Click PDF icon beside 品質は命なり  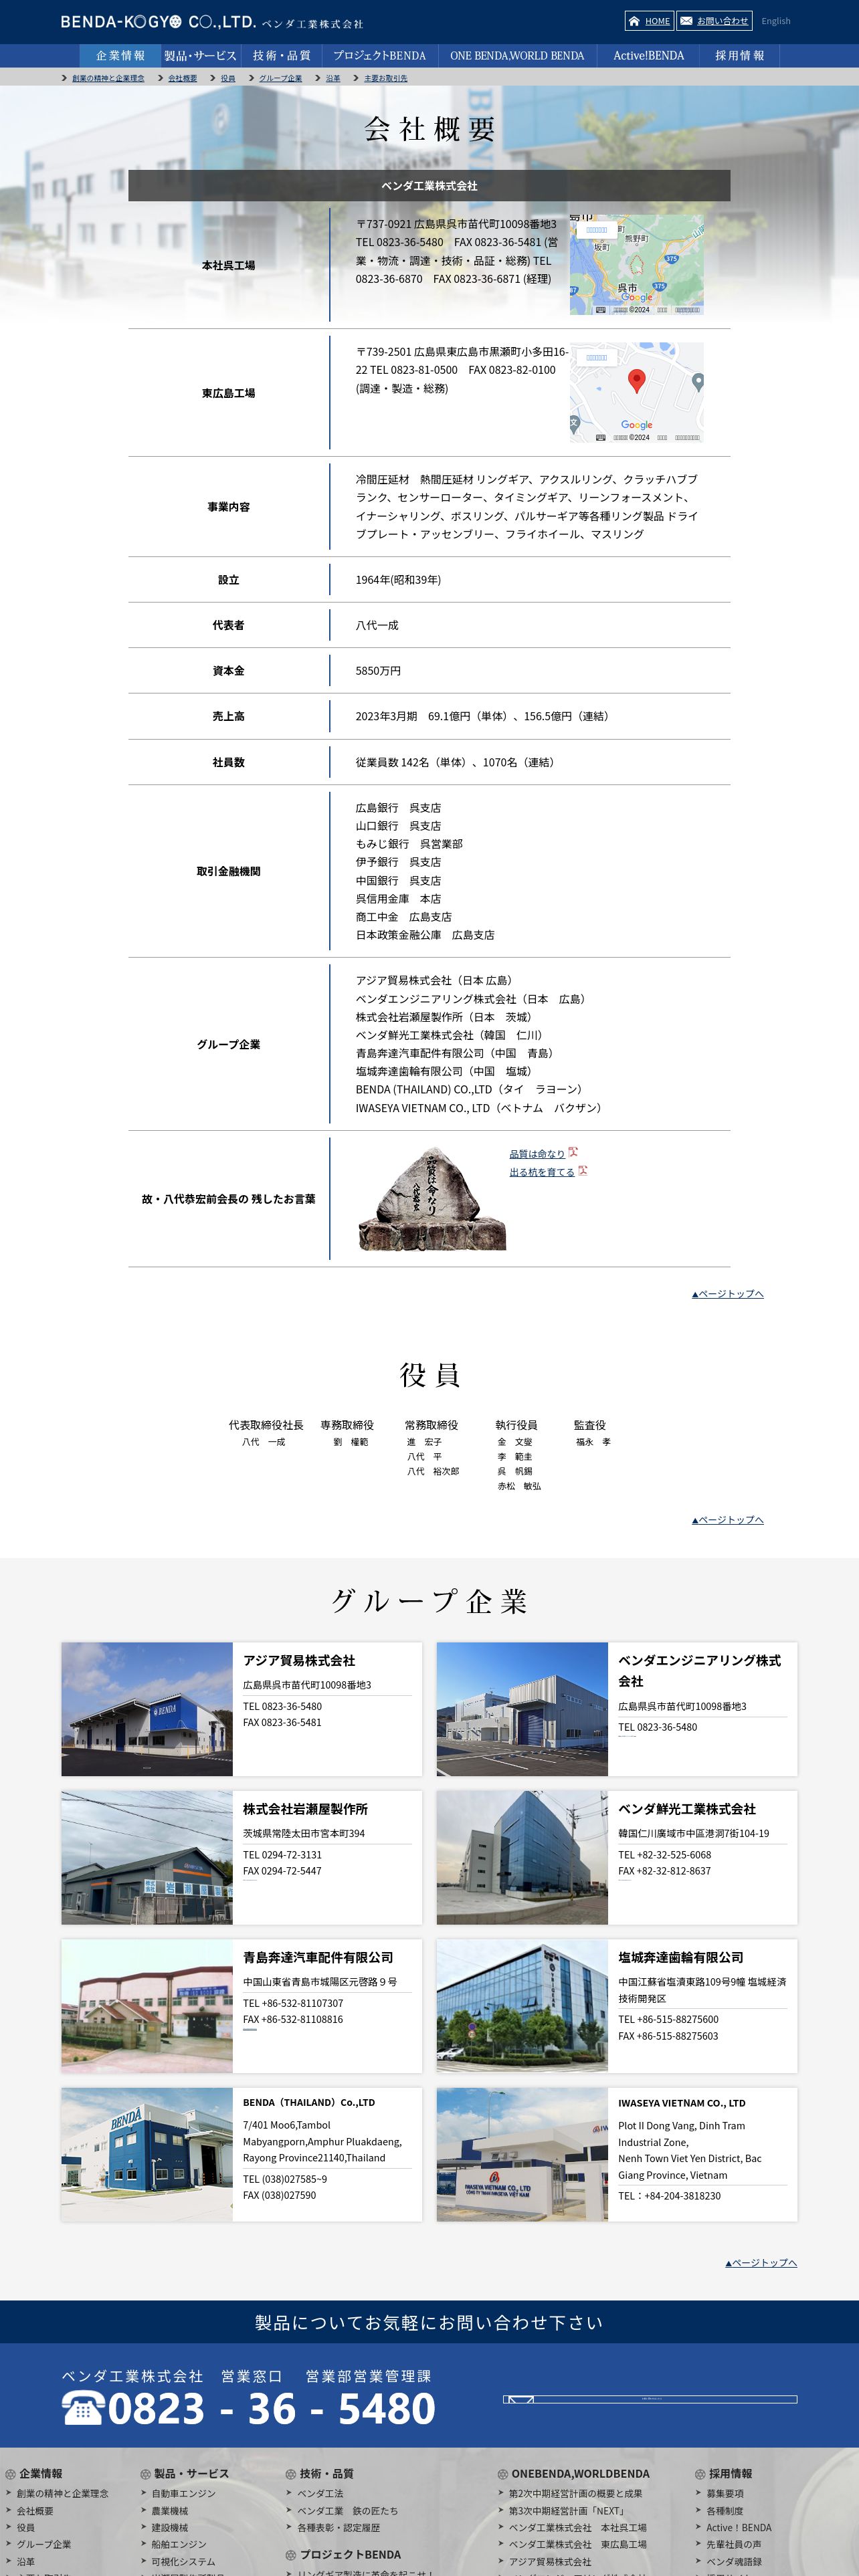click(x=573, y=1152)
